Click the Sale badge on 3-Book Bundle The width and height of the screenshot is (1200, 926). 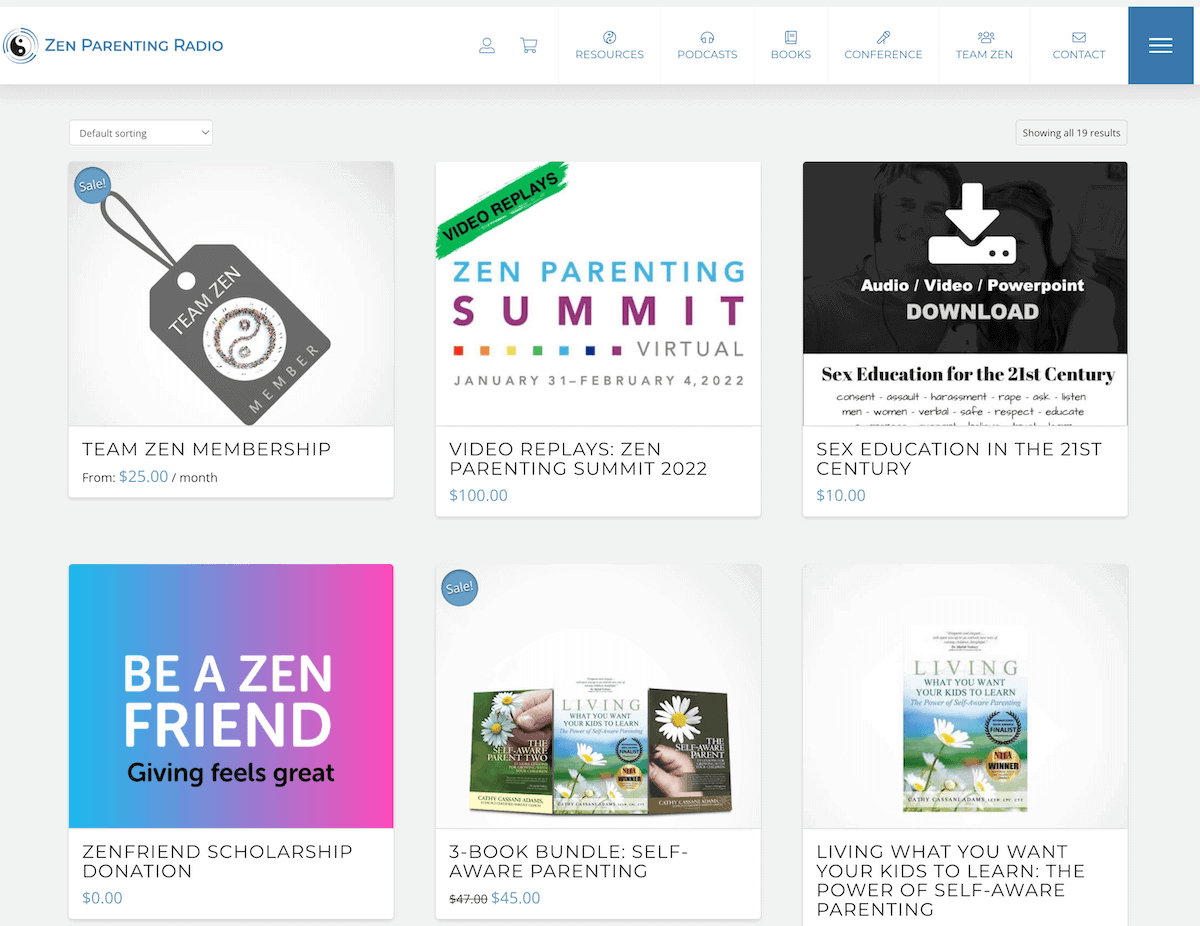pos(460,586)
